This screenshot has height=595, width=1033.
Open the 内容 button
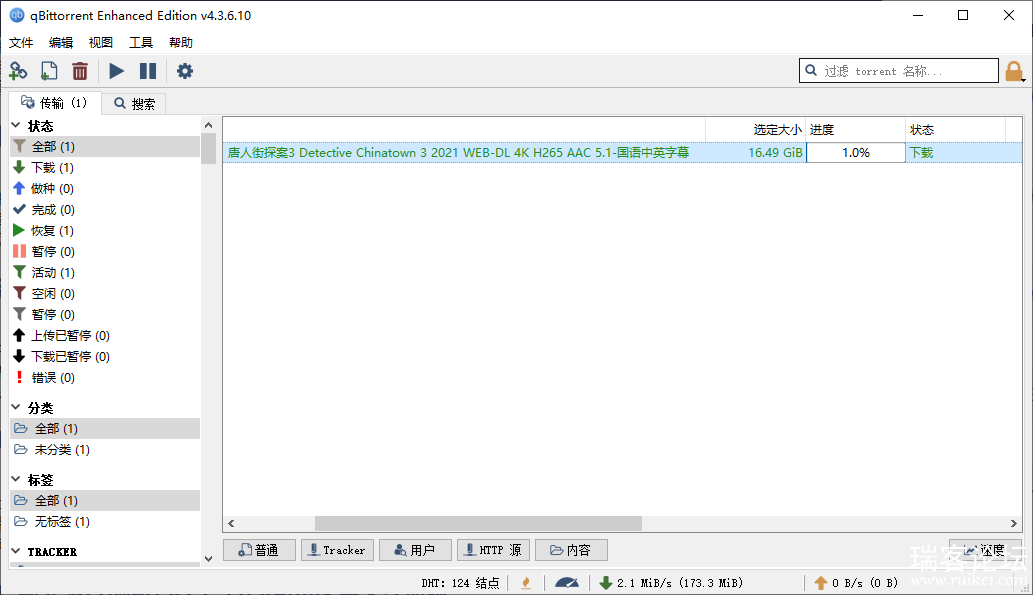(x=571, y=550)
